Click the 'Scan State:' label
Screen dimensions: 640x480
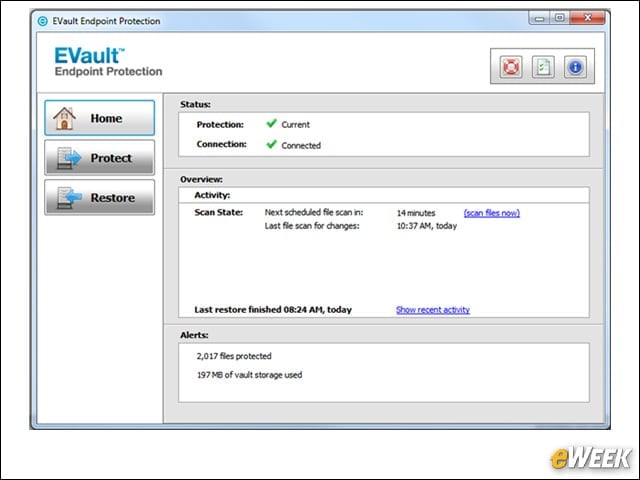tap(218, 212)
